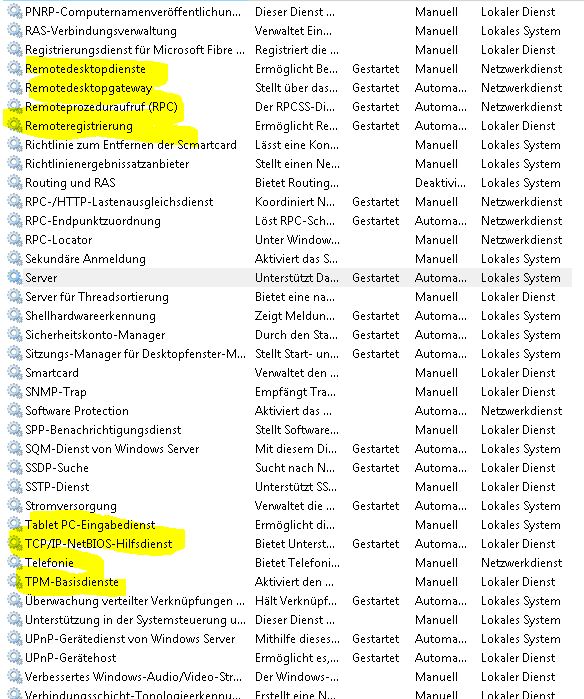Select the Remotedesktopdienste service name
The image size is (584, 699).
(85, 69)
